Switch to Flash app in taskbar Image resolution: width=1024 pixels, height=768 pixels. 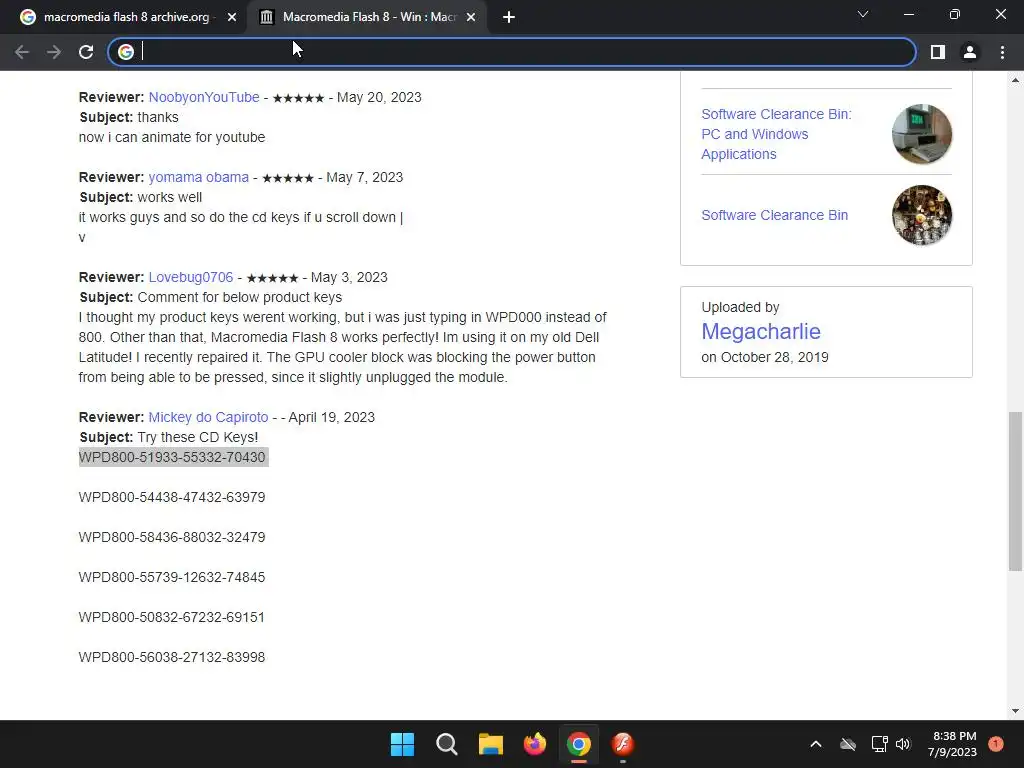[x=623, y=744]
